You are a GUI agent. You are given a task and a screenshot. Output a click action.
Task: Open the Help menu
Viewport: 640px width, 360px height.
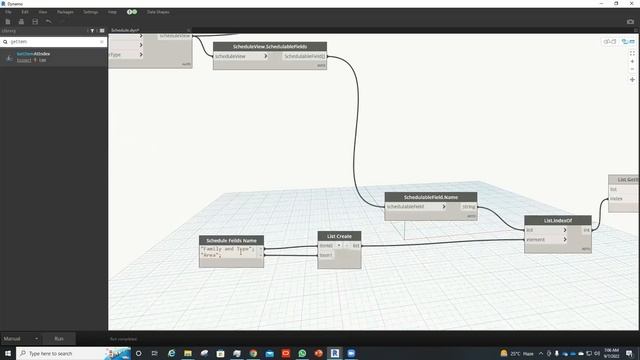click(112, 12)
